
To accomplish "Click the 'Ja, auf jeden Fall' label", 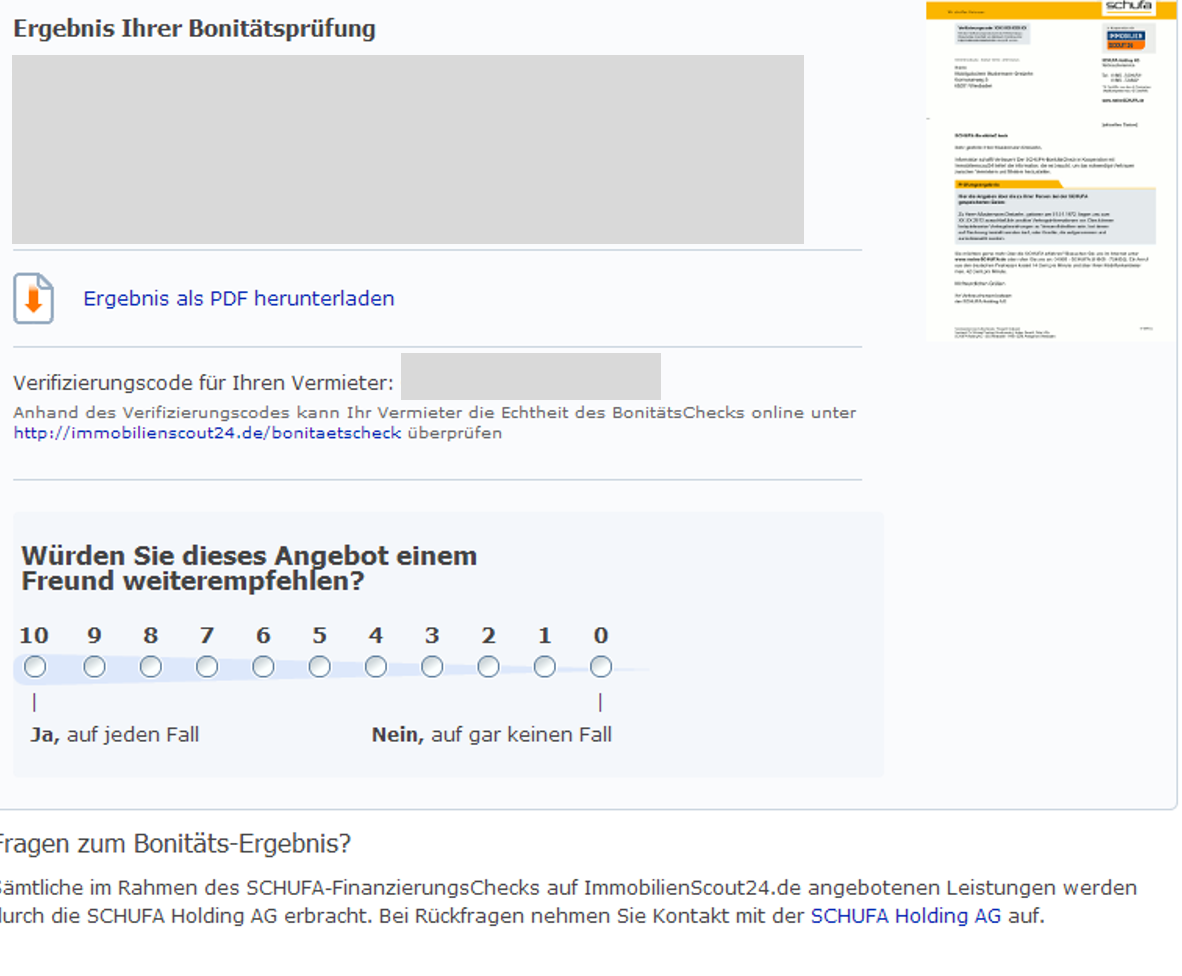I will click(x=115, y=735).
